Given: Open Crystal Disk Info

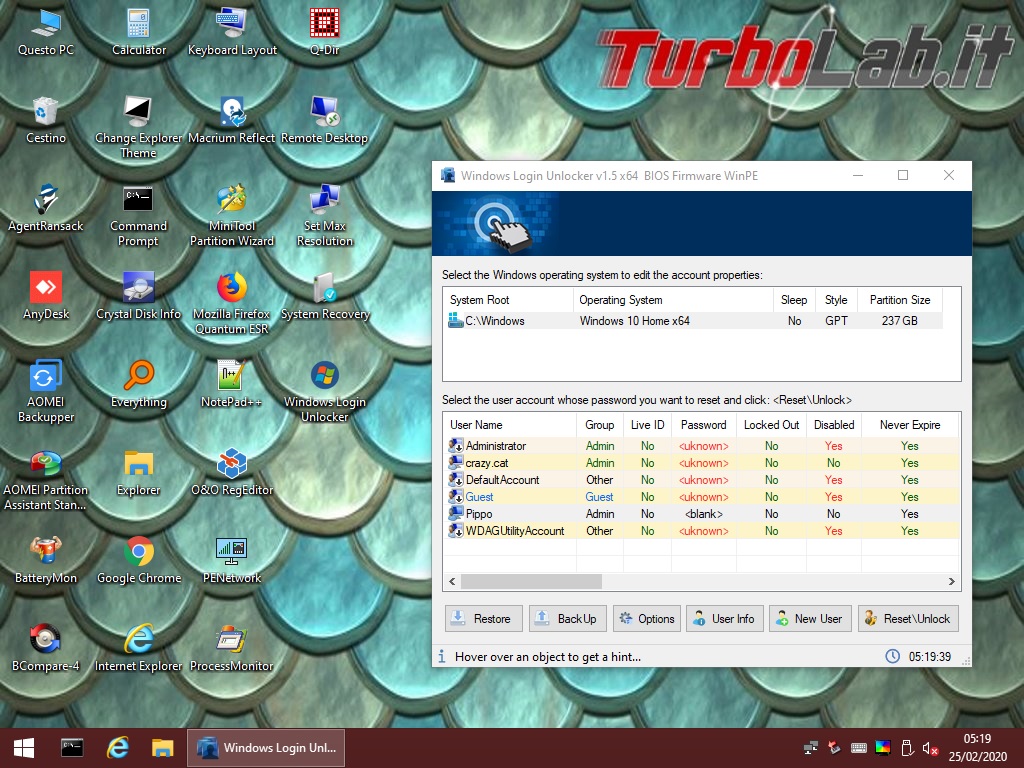Looking at the screenshot, I should (138, 297).
